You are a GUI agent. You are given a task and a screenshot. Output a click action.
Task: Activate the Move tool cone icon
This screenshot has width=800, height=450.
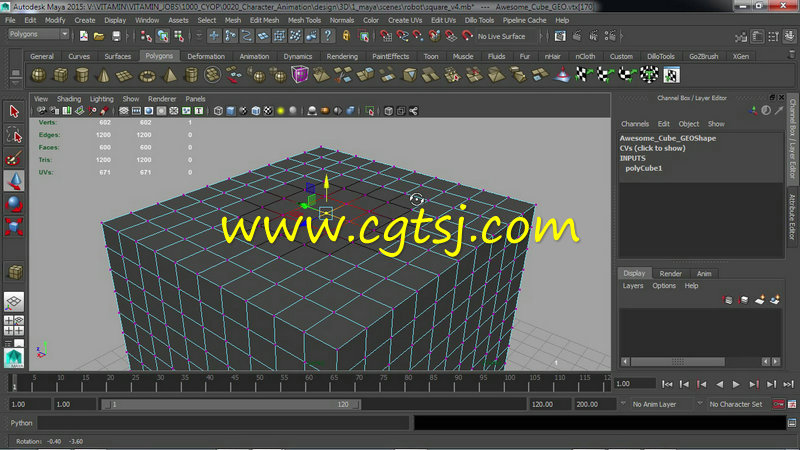[14, 181]
